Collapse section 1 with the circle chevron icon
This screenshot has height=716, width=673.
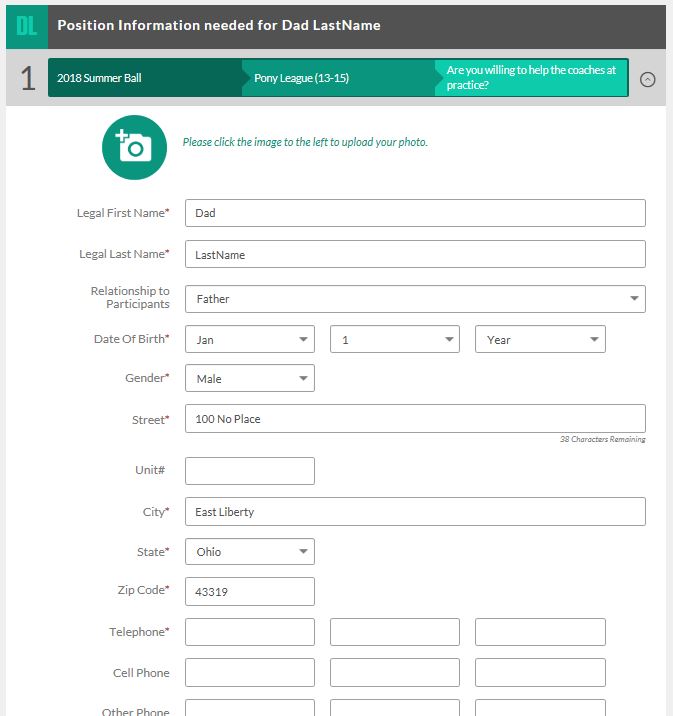[647, 79]
